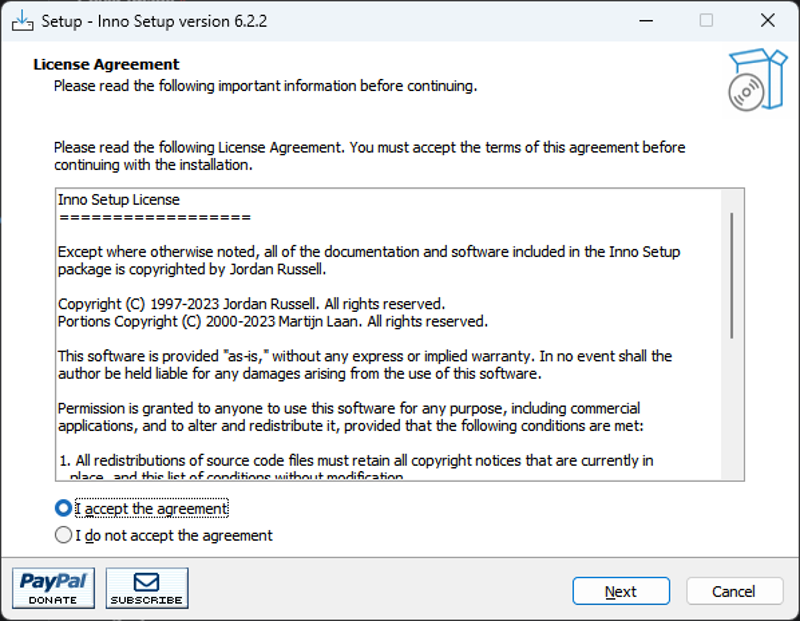This screenshot has height=621, width=800.
Task: Click the disabled maximize window button
Action: coord(706,21)
